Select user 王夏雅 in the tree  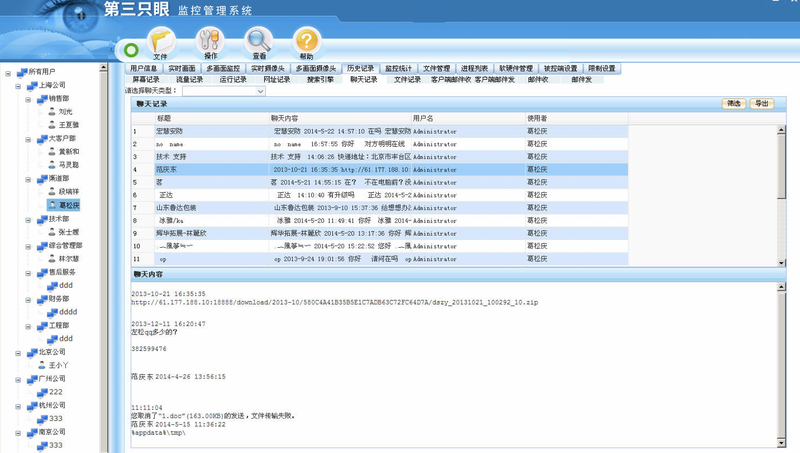click(x=64, y=124)
